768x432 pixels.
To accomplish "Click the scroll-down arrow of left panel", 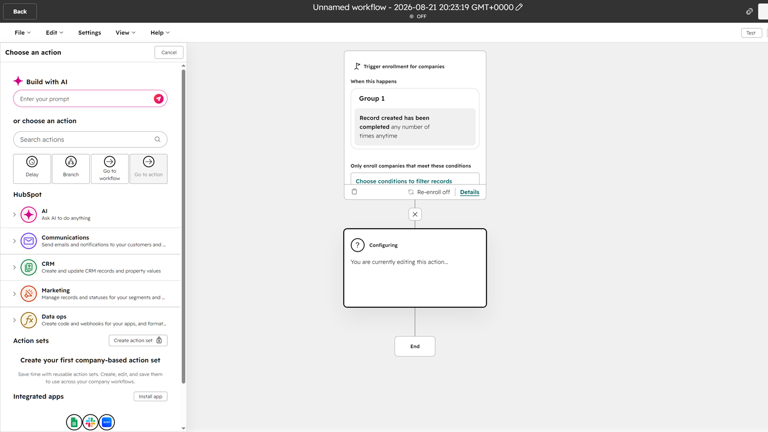I will point(184,428).
